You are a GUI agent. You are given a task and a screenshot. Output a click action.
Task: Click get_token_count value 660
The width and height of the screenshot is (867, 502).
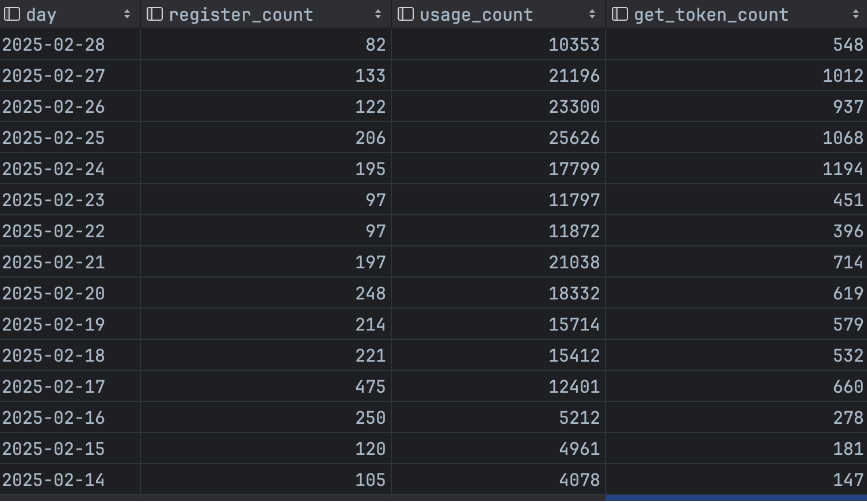pos(848,386)
